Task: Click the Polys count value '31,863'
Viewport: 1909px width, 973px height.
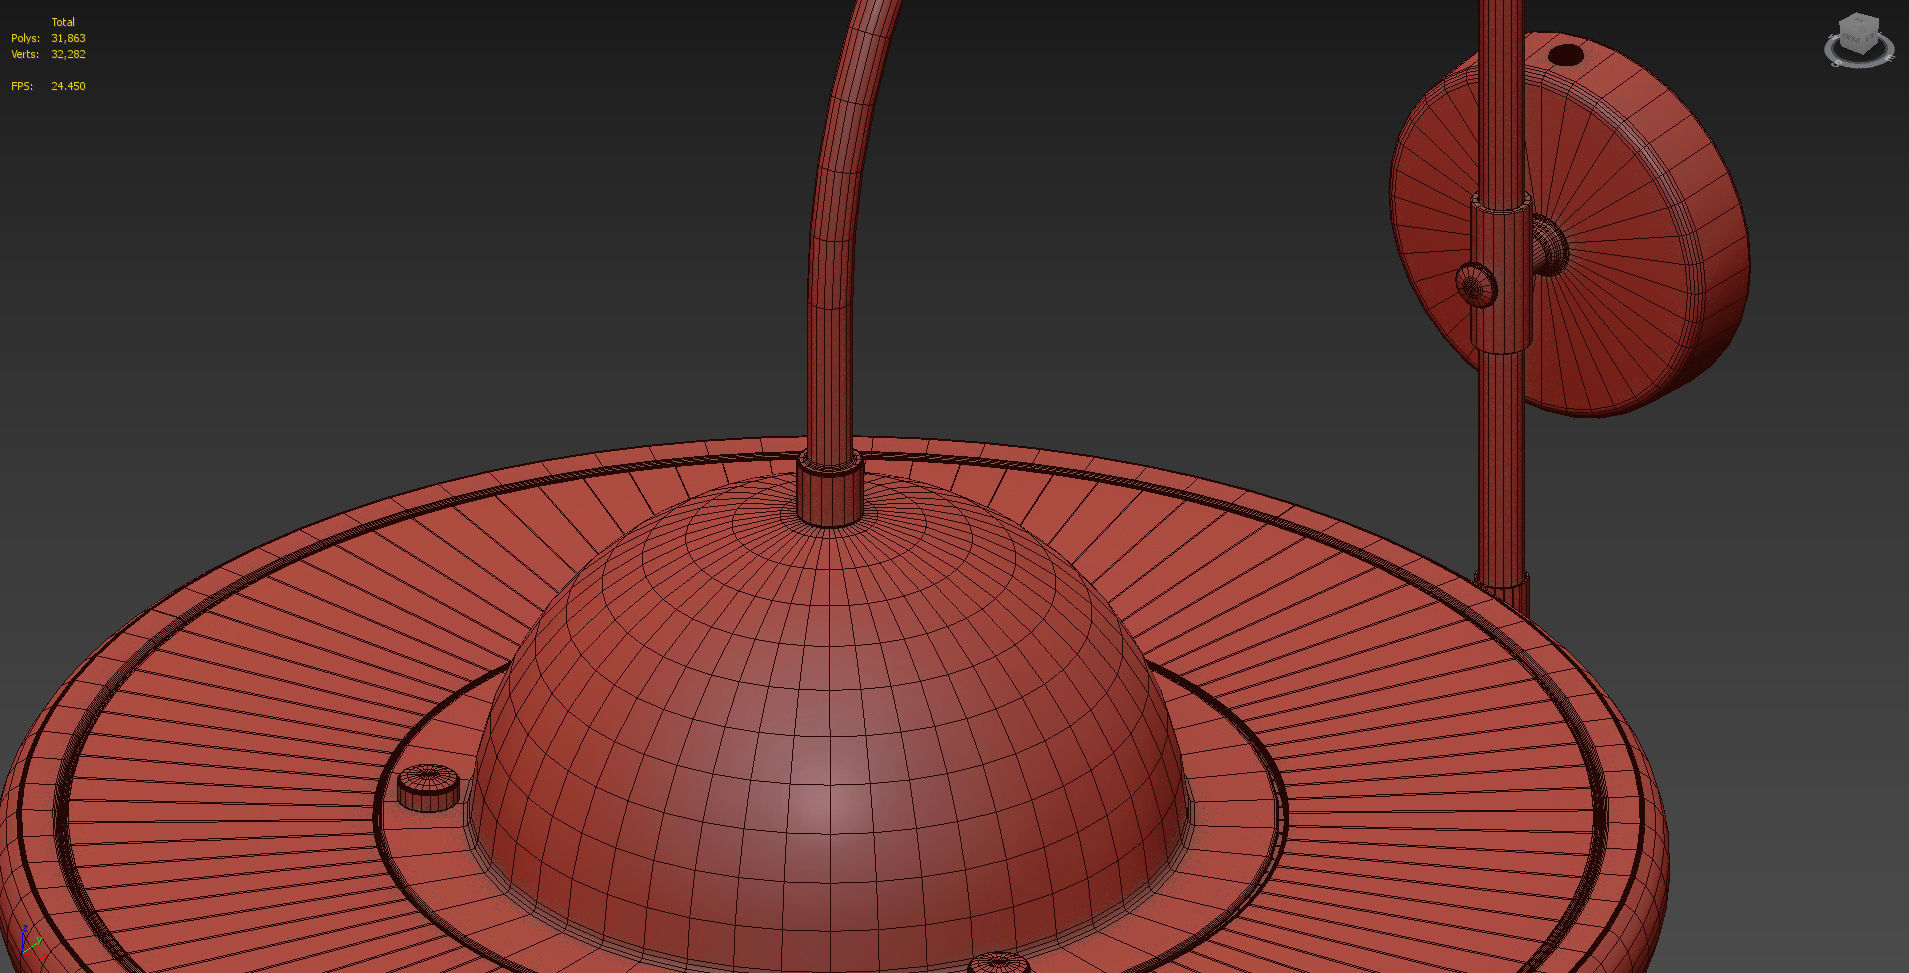Action: [68, 38]
